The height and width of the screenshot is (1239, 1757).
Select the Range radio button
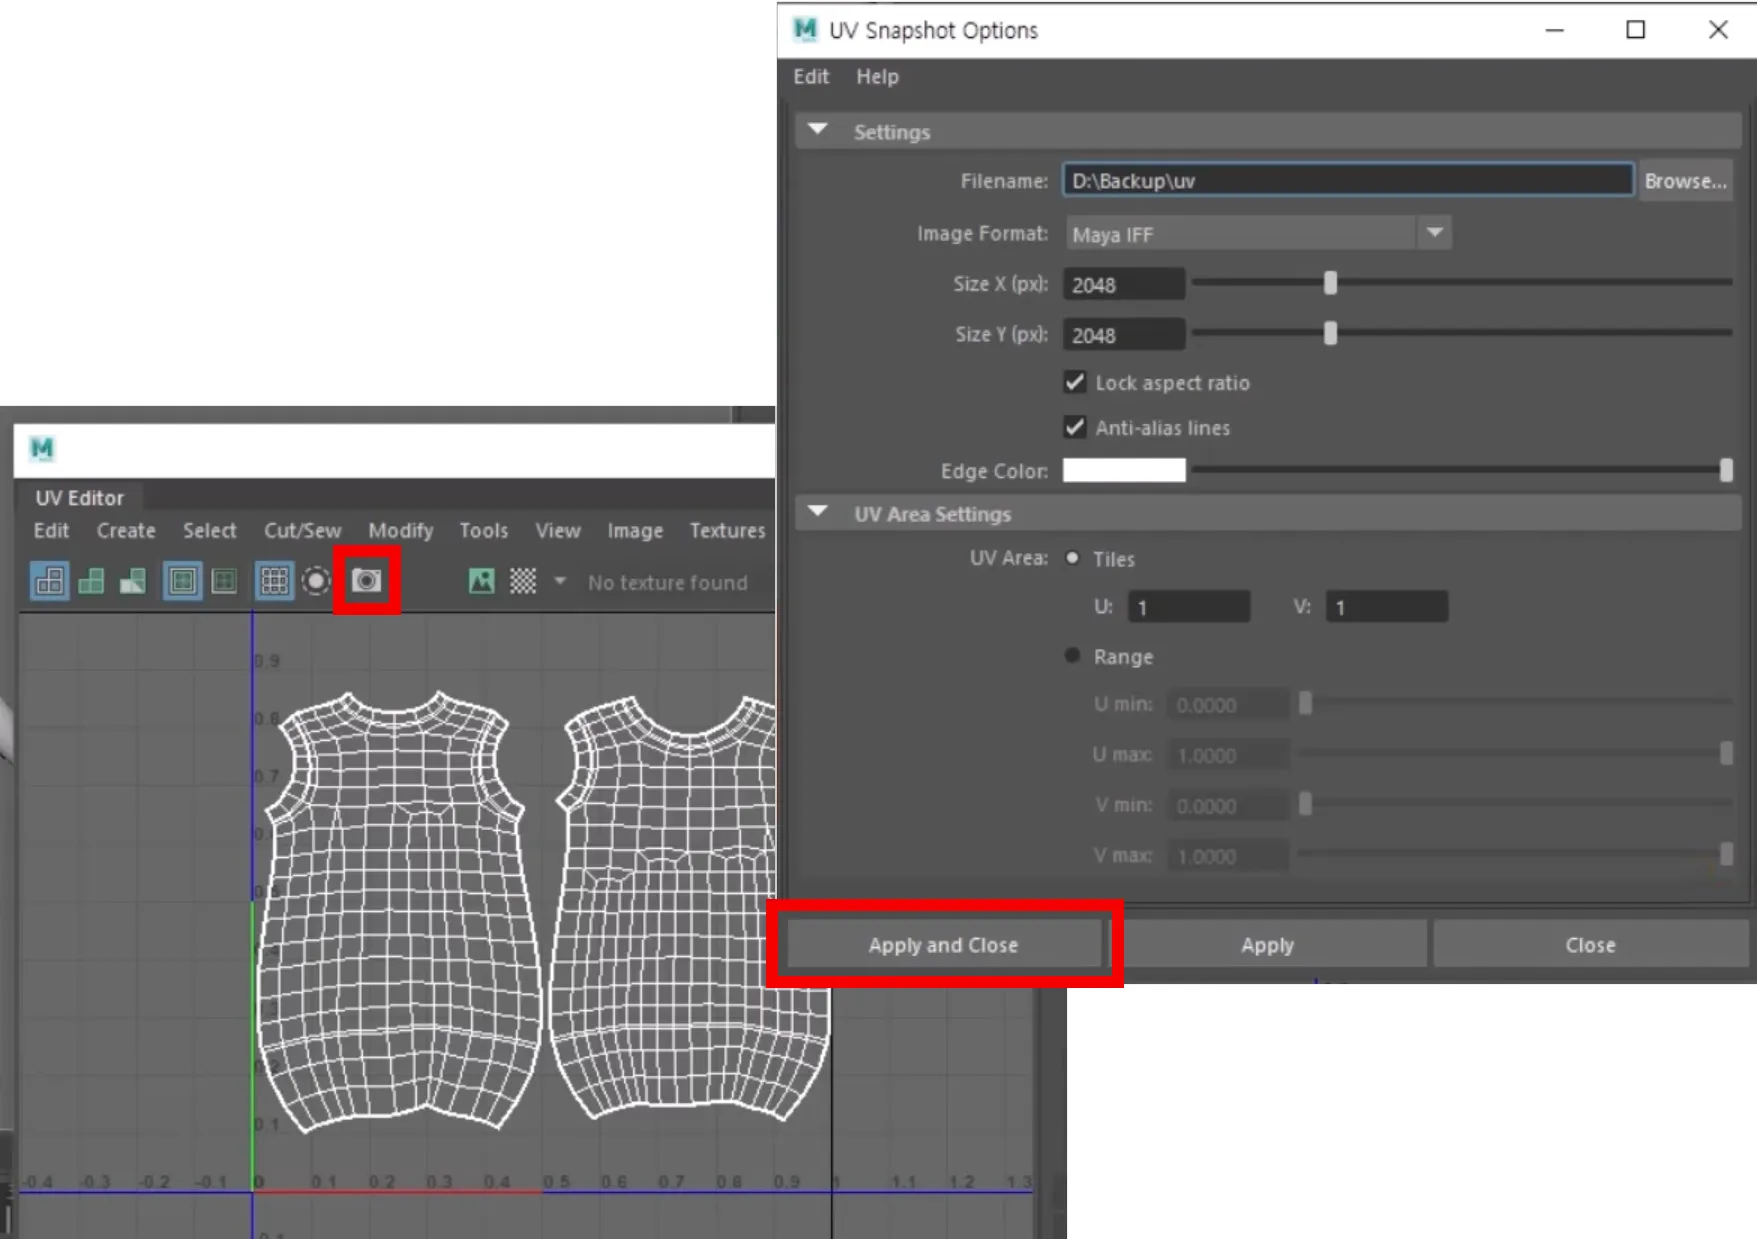[1072, 656]
